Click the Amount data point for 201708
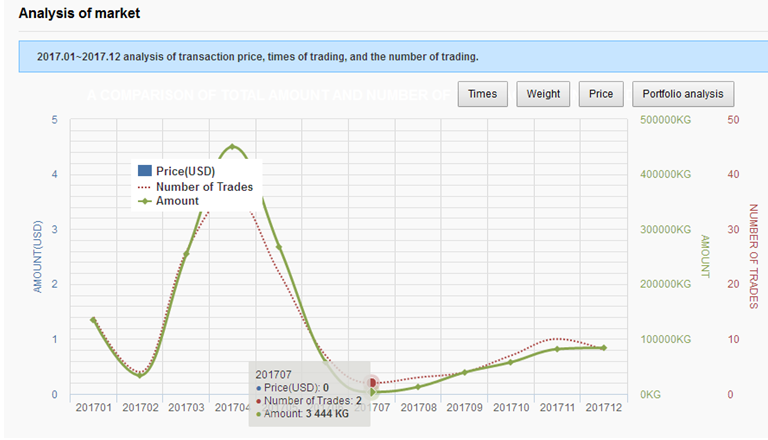Viewport: 768px width, 440px height. (418, 386)
